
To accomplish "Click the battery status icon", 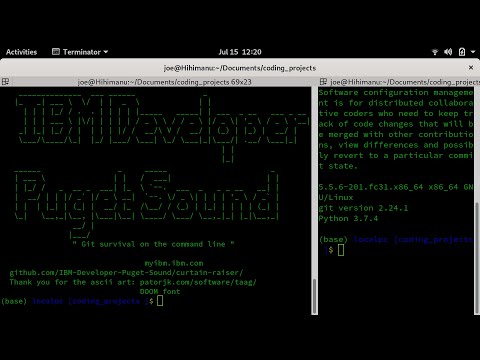I will [x=462, y=52].
